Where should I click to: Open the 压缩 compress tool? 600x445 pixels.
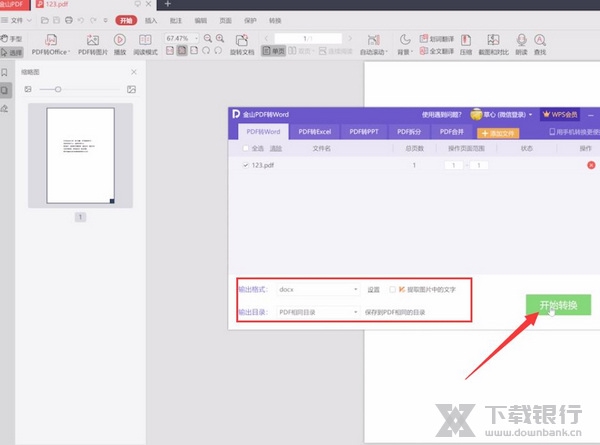(466, 45)
